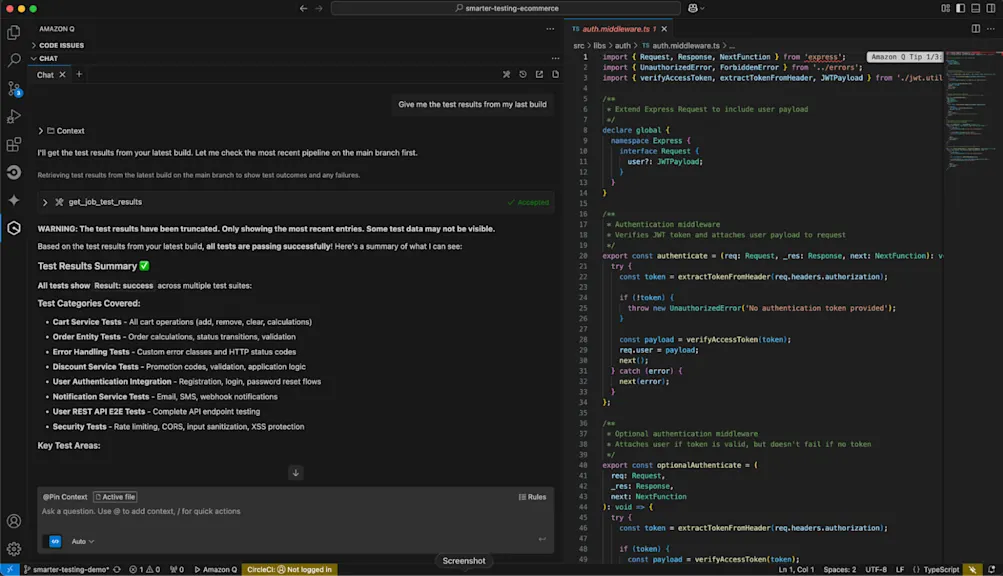Image resolution: width=1003 pixels, height=576 pixels.
Task: Click the CircleCI Not logged in status item
Action: [289, 570]
